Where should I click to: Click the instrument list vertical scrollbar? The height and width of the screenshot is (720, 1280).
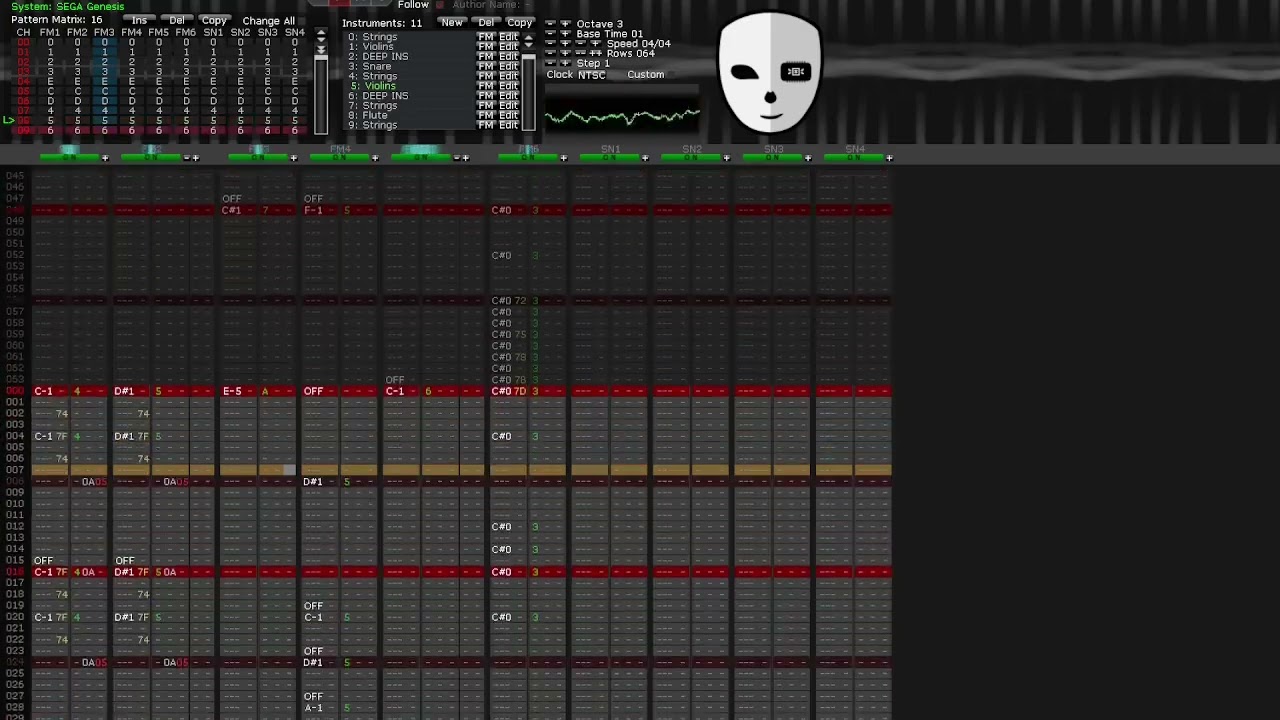[528, 92]
